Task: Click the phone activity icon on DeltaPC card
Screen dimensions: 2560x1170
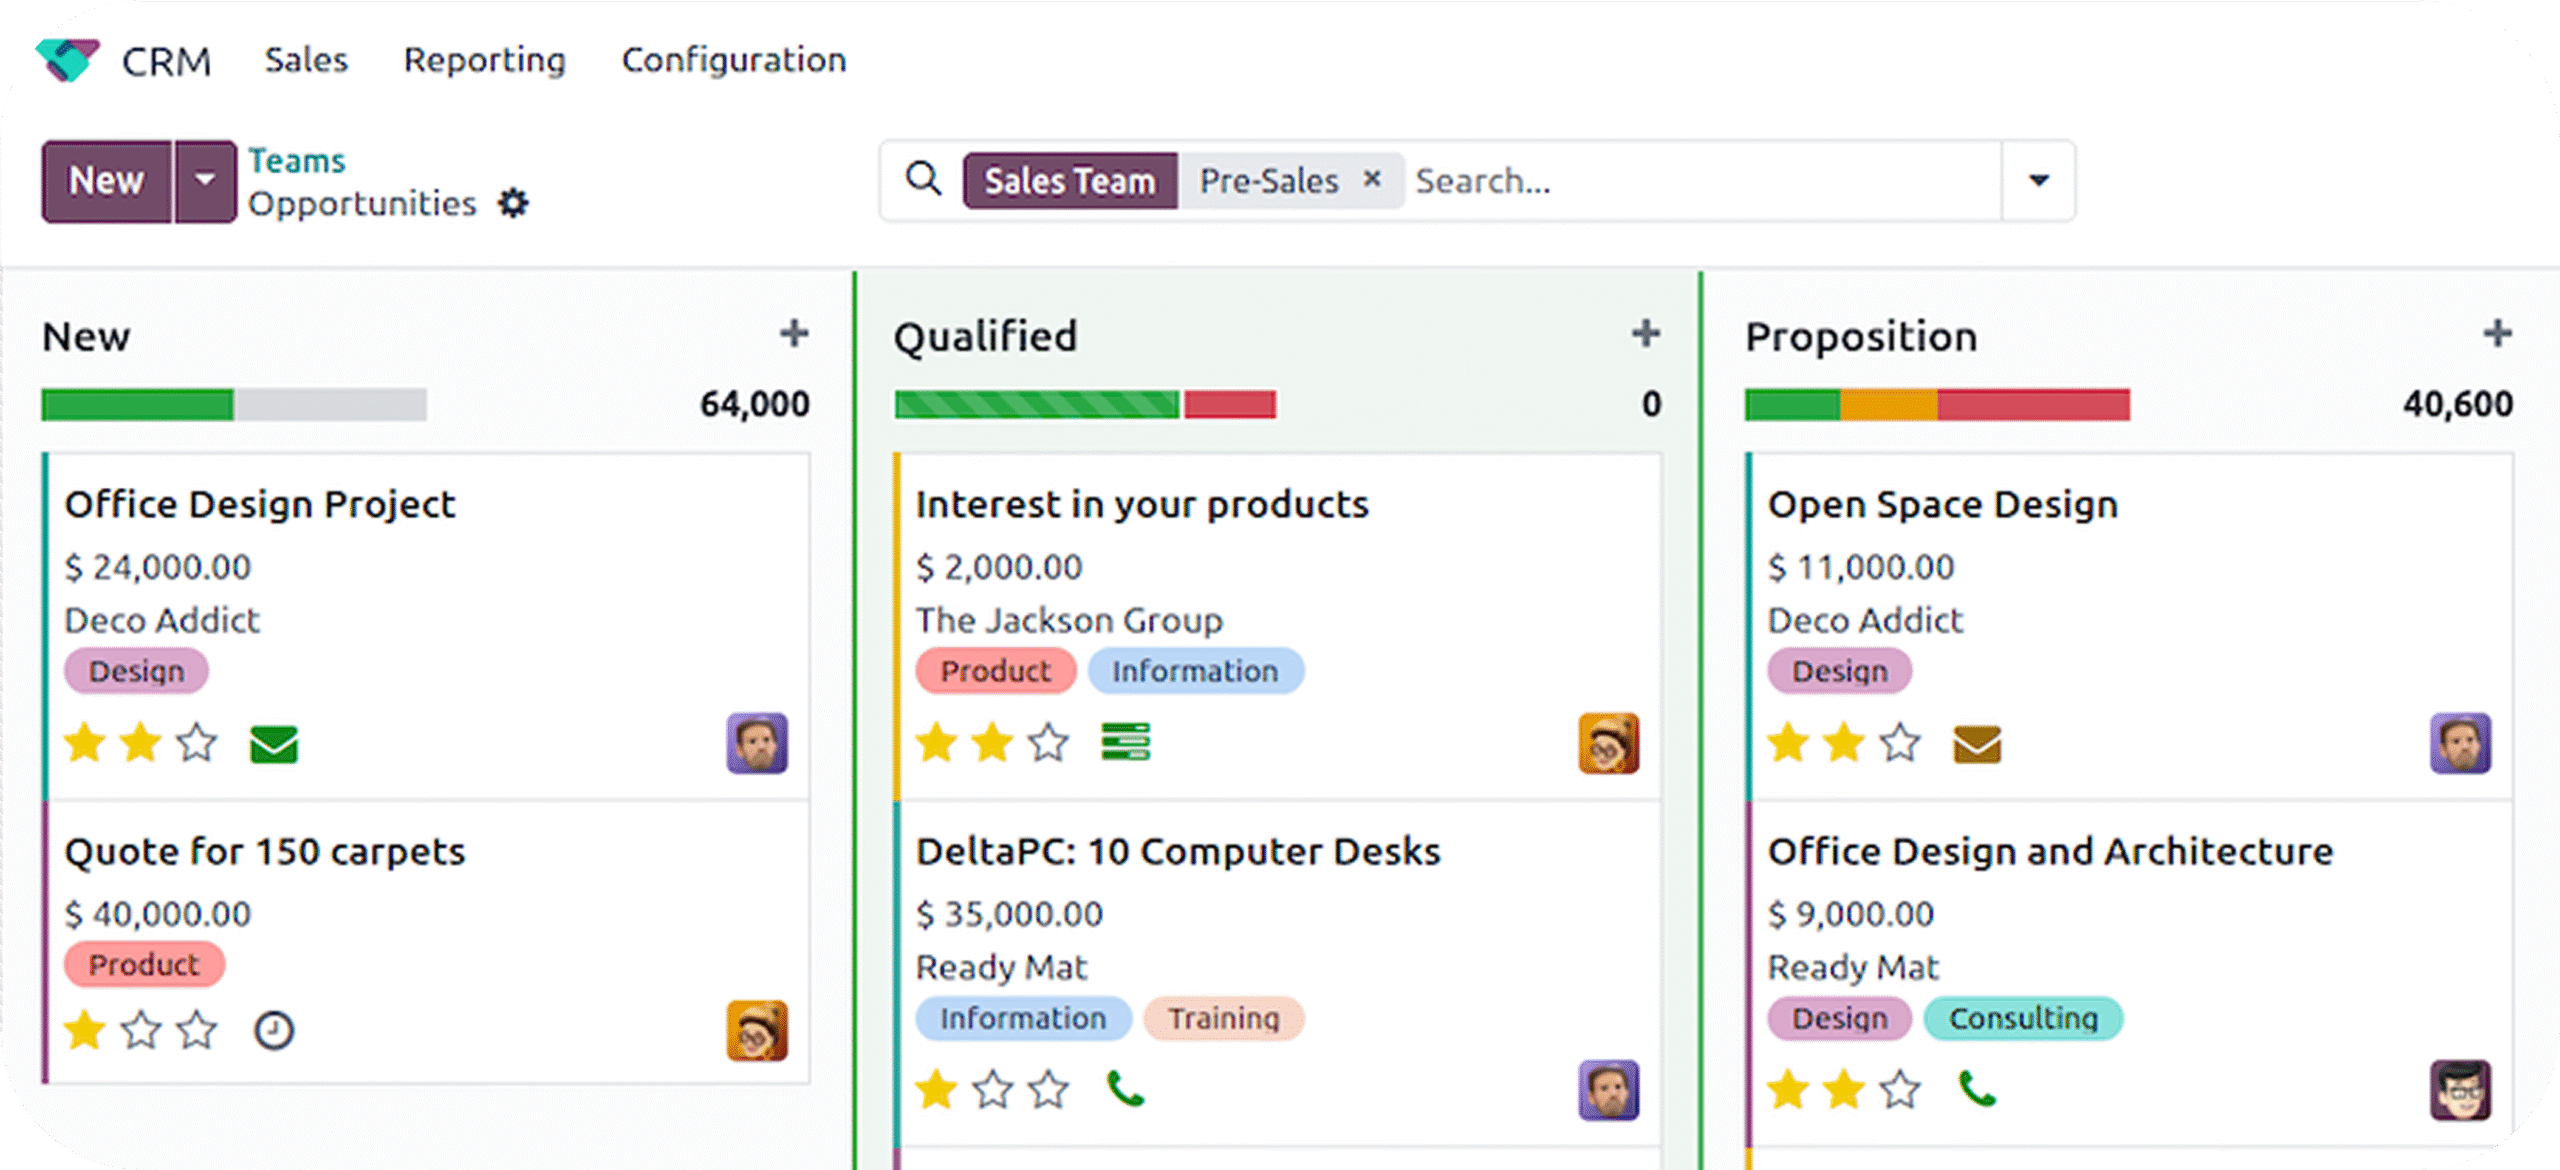Action: click(1125, 1089)
